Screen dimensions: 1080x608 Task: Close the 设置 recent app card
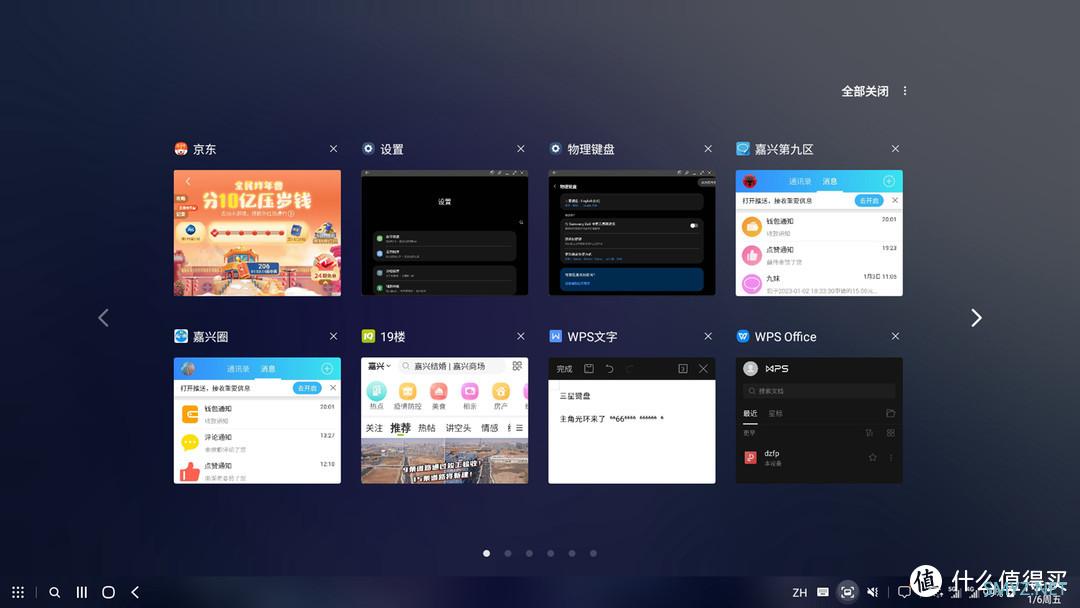point(521,149)
